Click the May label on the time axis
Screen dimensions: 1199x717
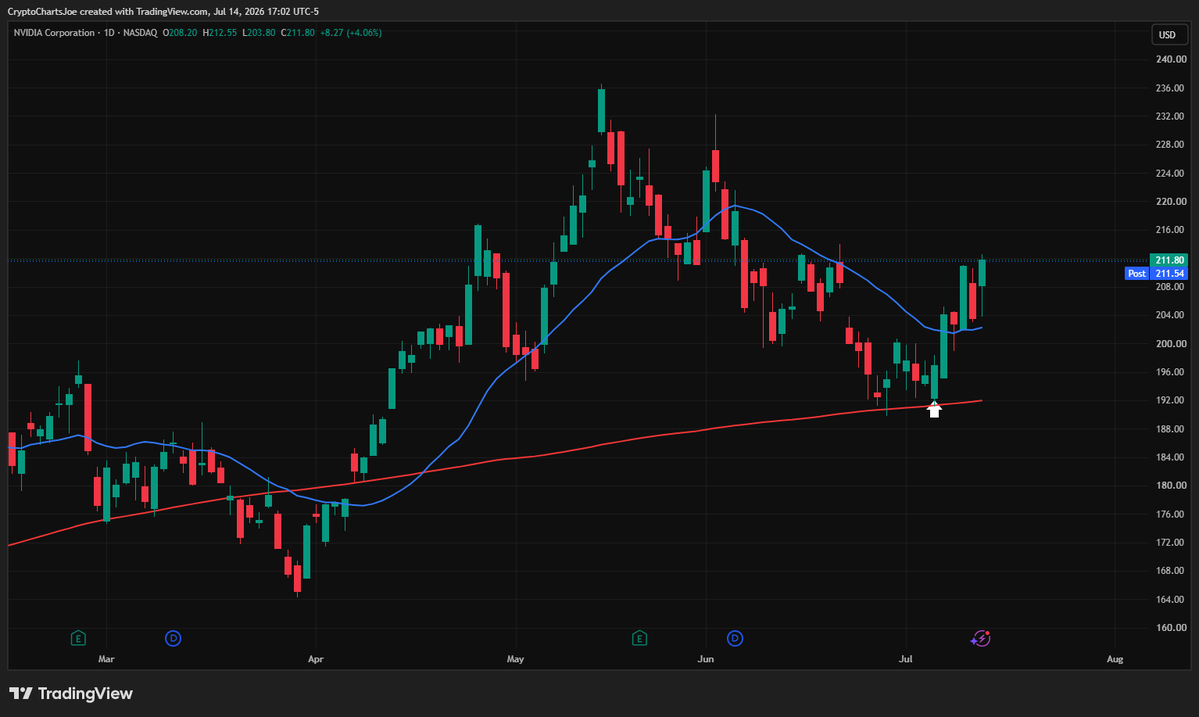(x=515, y=659)
